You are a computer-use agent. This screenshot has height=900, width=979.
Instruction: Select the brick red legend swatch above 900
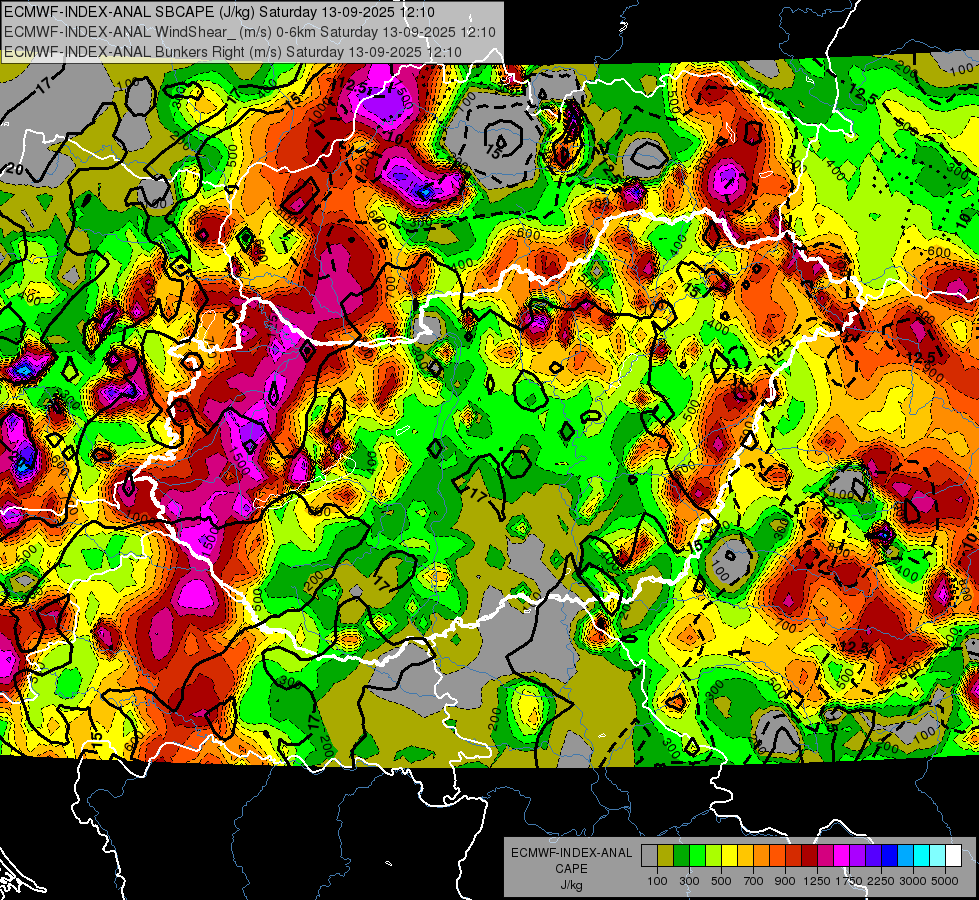pyautogui.click(x=794, y=855)
